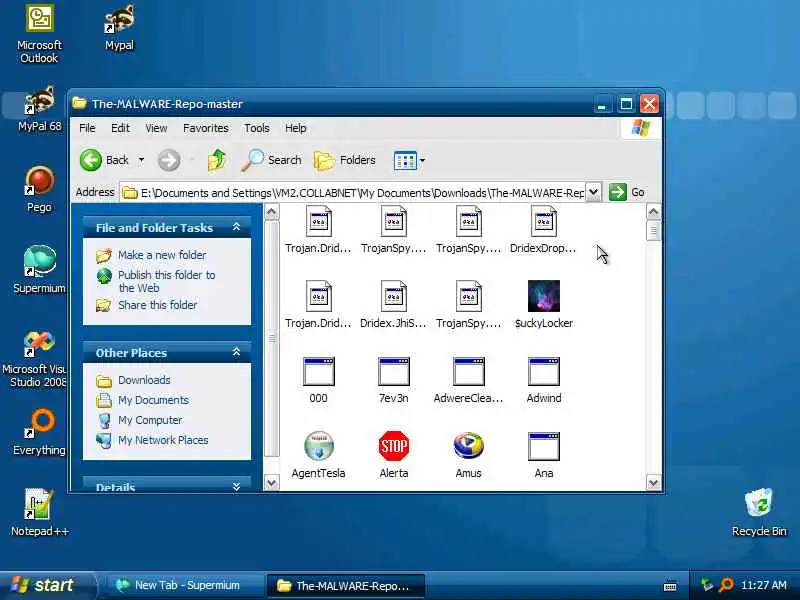Screen dimensions: 800x600
Task: Click the Start button
Action: pos(47,585)
